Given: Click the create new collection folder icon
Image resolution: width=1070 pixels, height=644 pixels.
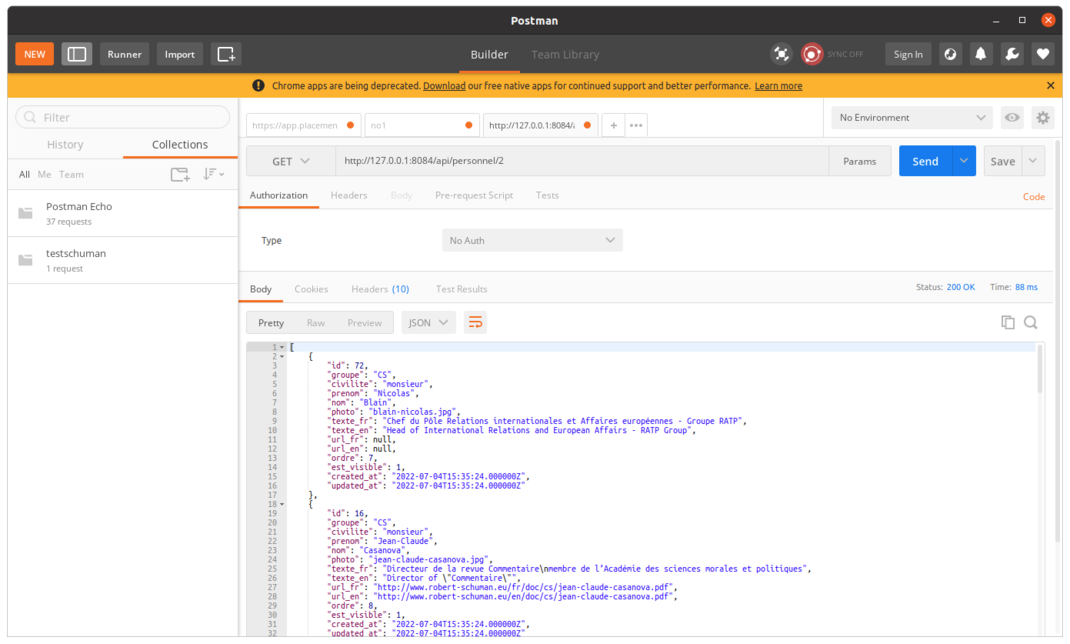Looking at the screenshot, I should tap(179, 174).
